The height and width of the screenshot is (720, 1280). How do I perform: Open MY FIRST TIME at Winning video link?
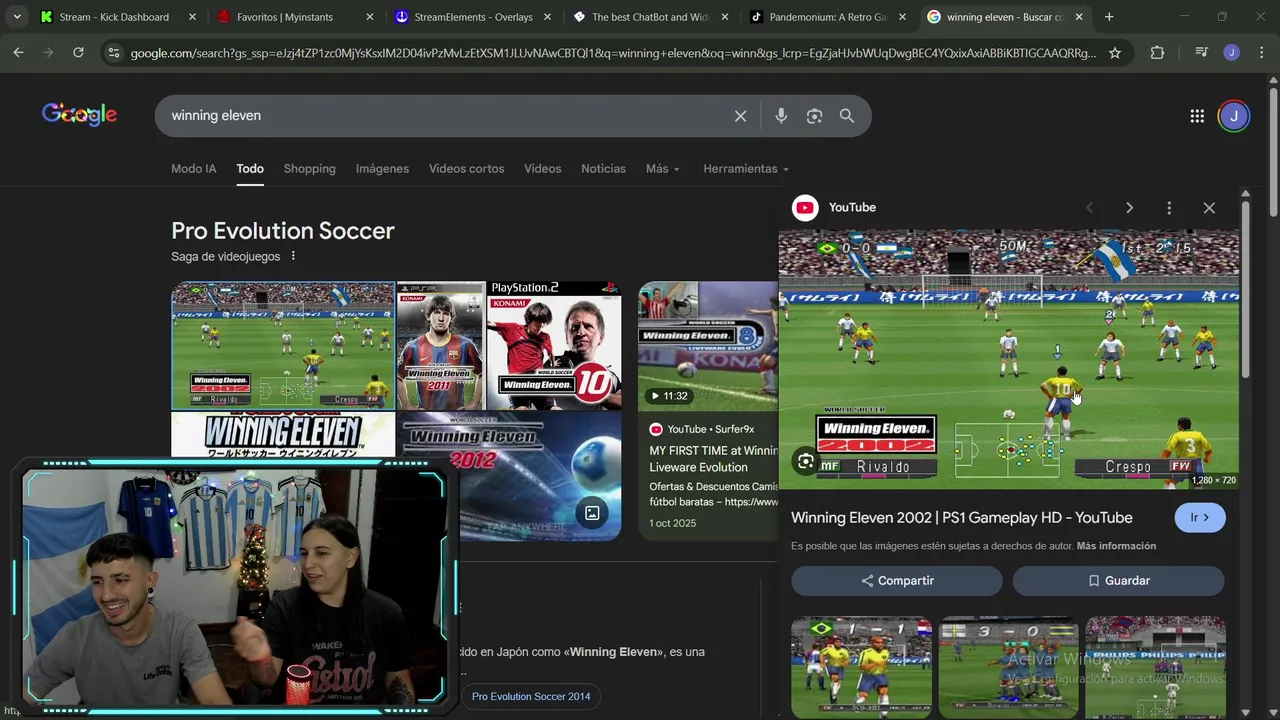(x=713, y=459)
